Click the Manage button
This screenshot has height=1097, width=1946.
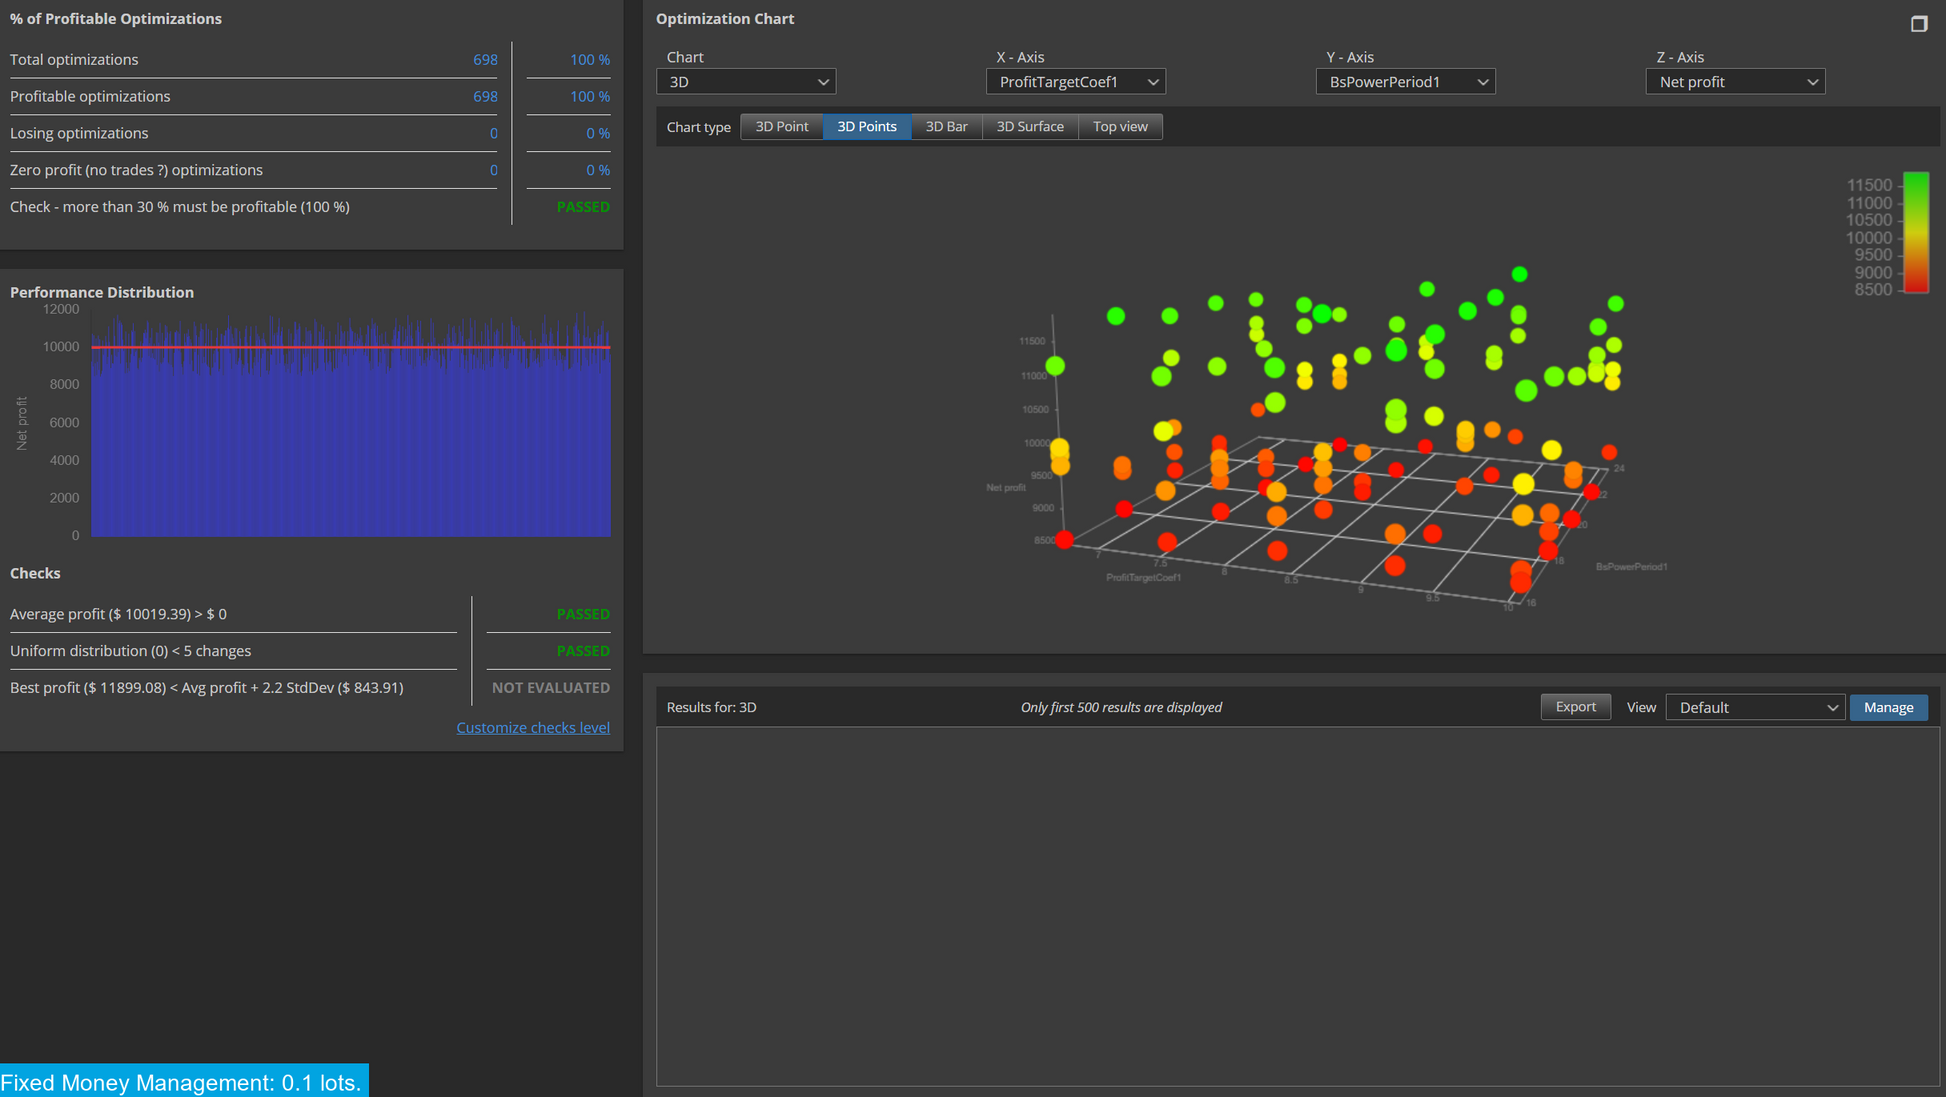(1888, 707)
